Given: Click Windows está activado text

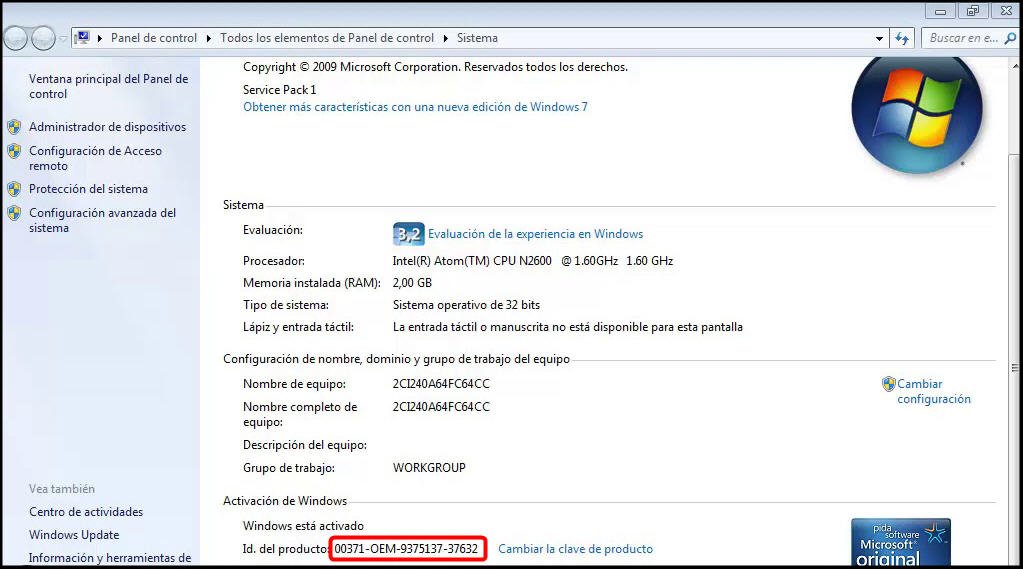Looking at the screenshot, I should click(x=303, y=525).
